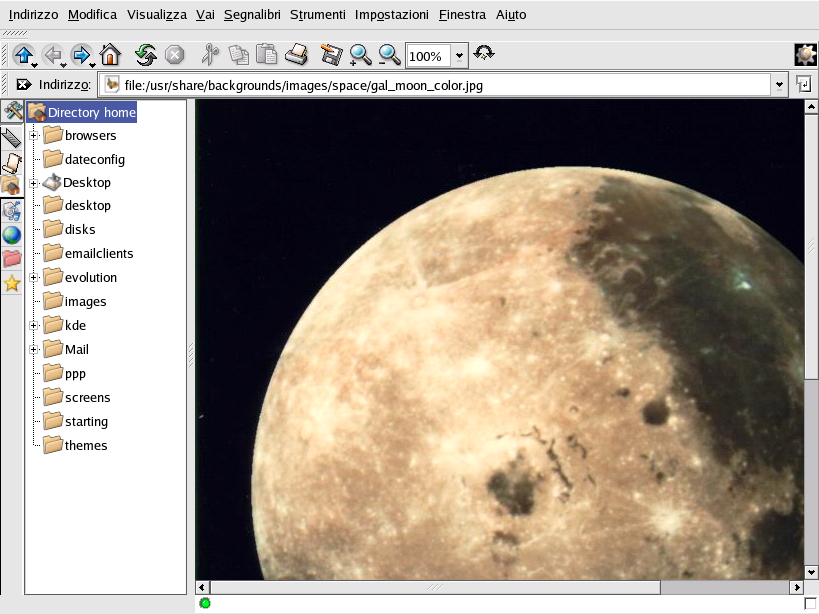The width and height of the screenshot is (819, 614).
Task: Expand the Desktop tree node
Action: click(33, 183)
